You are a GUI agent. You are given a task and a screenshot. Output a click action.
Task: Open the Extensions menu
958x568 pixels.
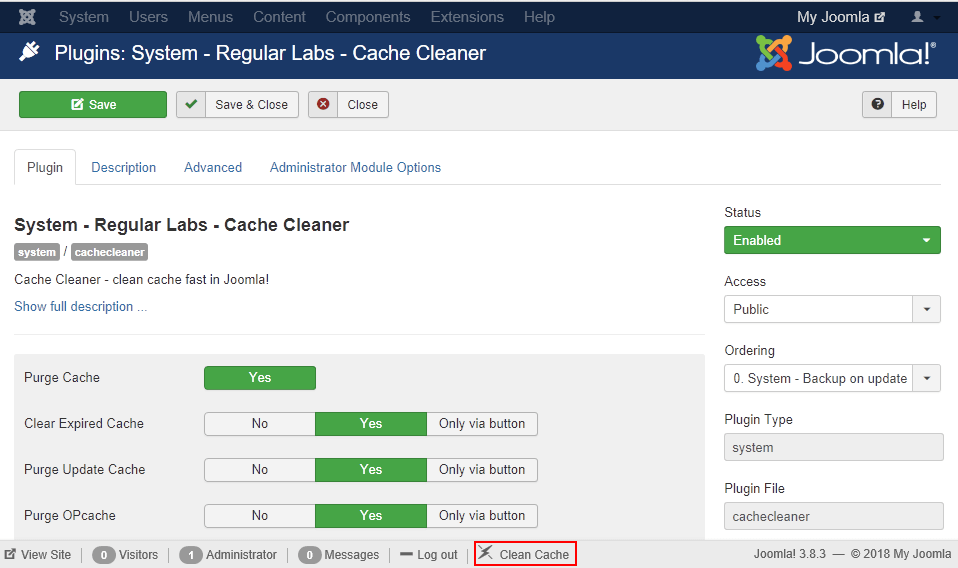click(467, 17)
